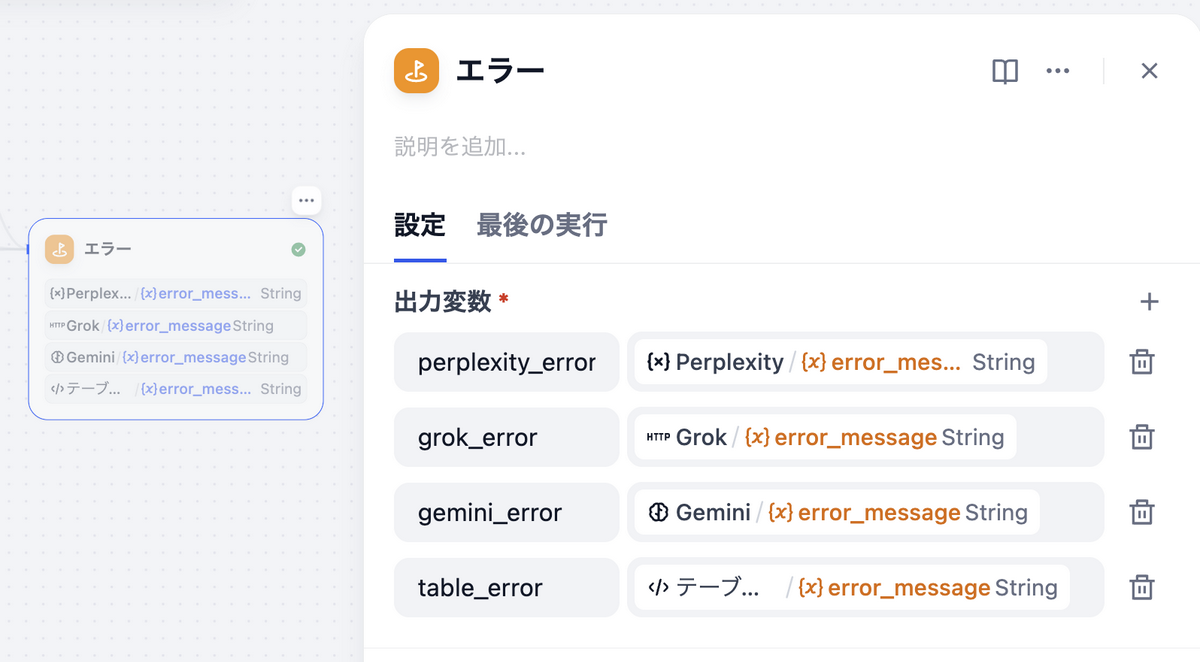Image resolution: width=1200 pixels, height=662 pixels.
Task: Click the green success checkmark on the エラー node
Action: (x=297, y=249)
